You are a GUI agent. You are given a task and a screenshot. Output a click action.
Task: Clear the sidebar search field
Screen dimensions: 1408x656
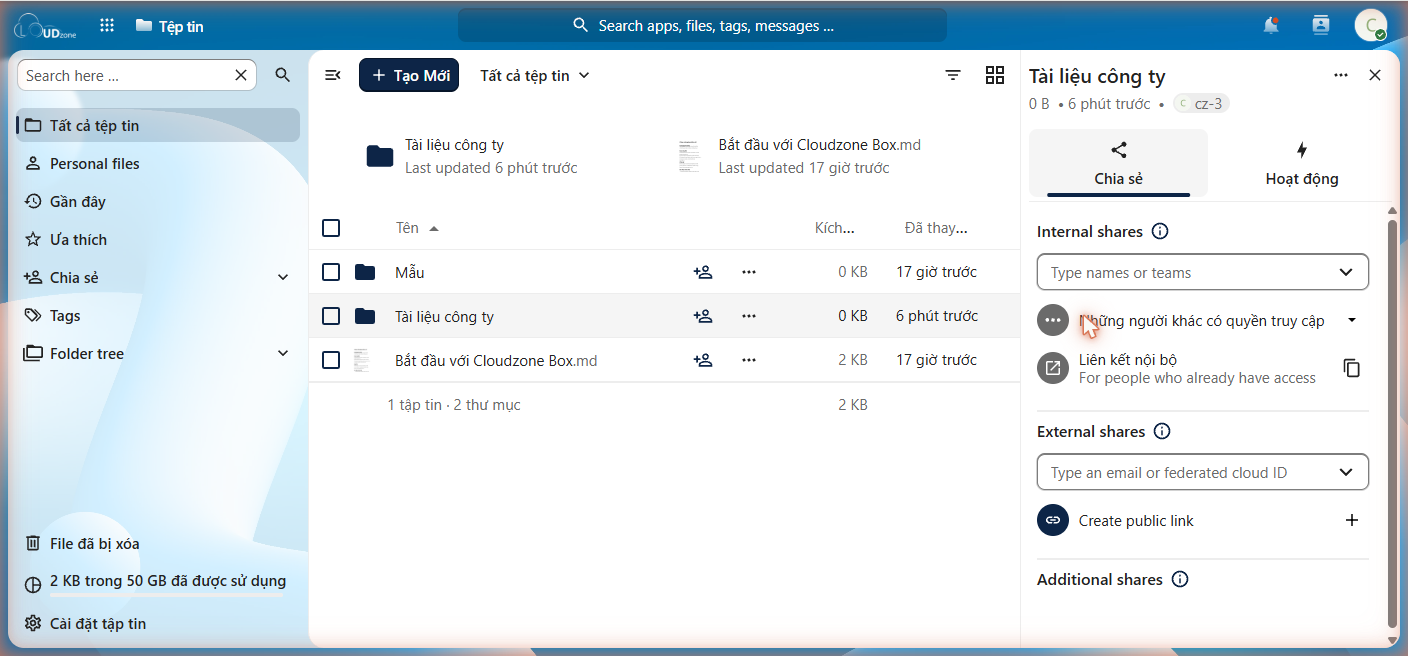point(241,75)
